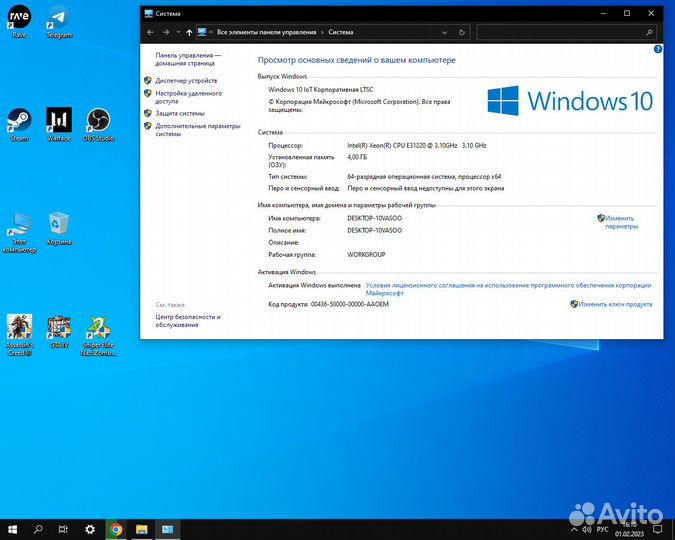Click the product code 00436-50000-00000-AAOEM

(350, 304)
